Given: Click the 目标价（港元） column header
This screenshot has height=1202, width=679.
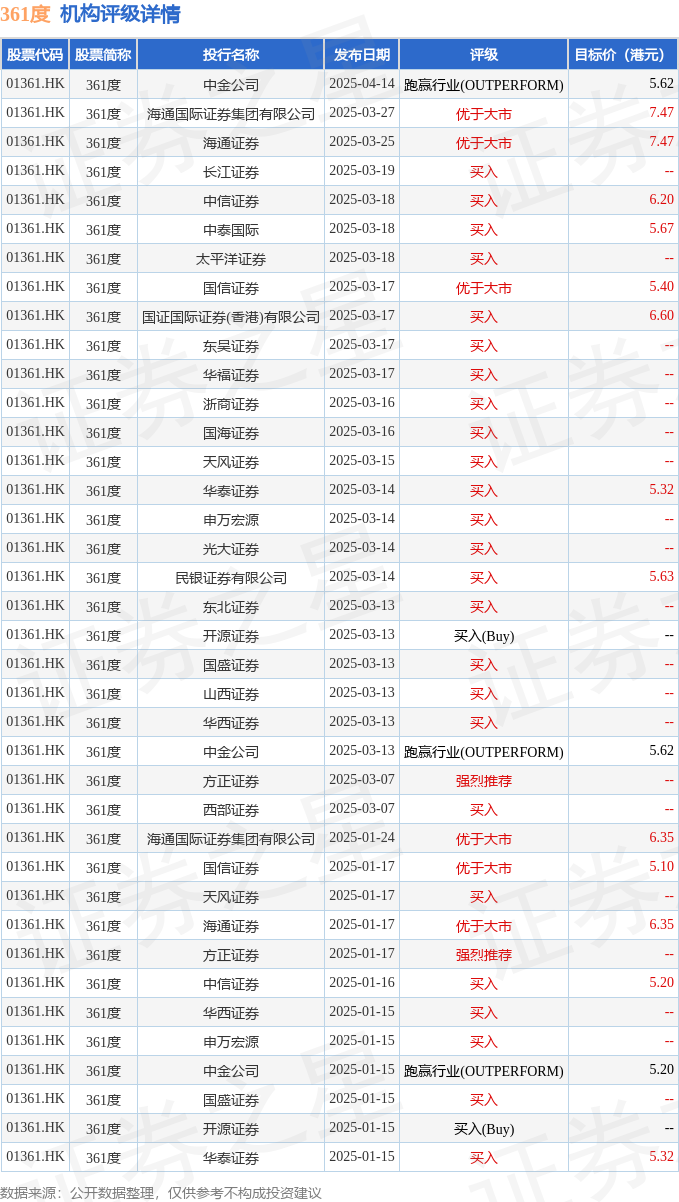Looking at the screenshot, I should (623, 55).
